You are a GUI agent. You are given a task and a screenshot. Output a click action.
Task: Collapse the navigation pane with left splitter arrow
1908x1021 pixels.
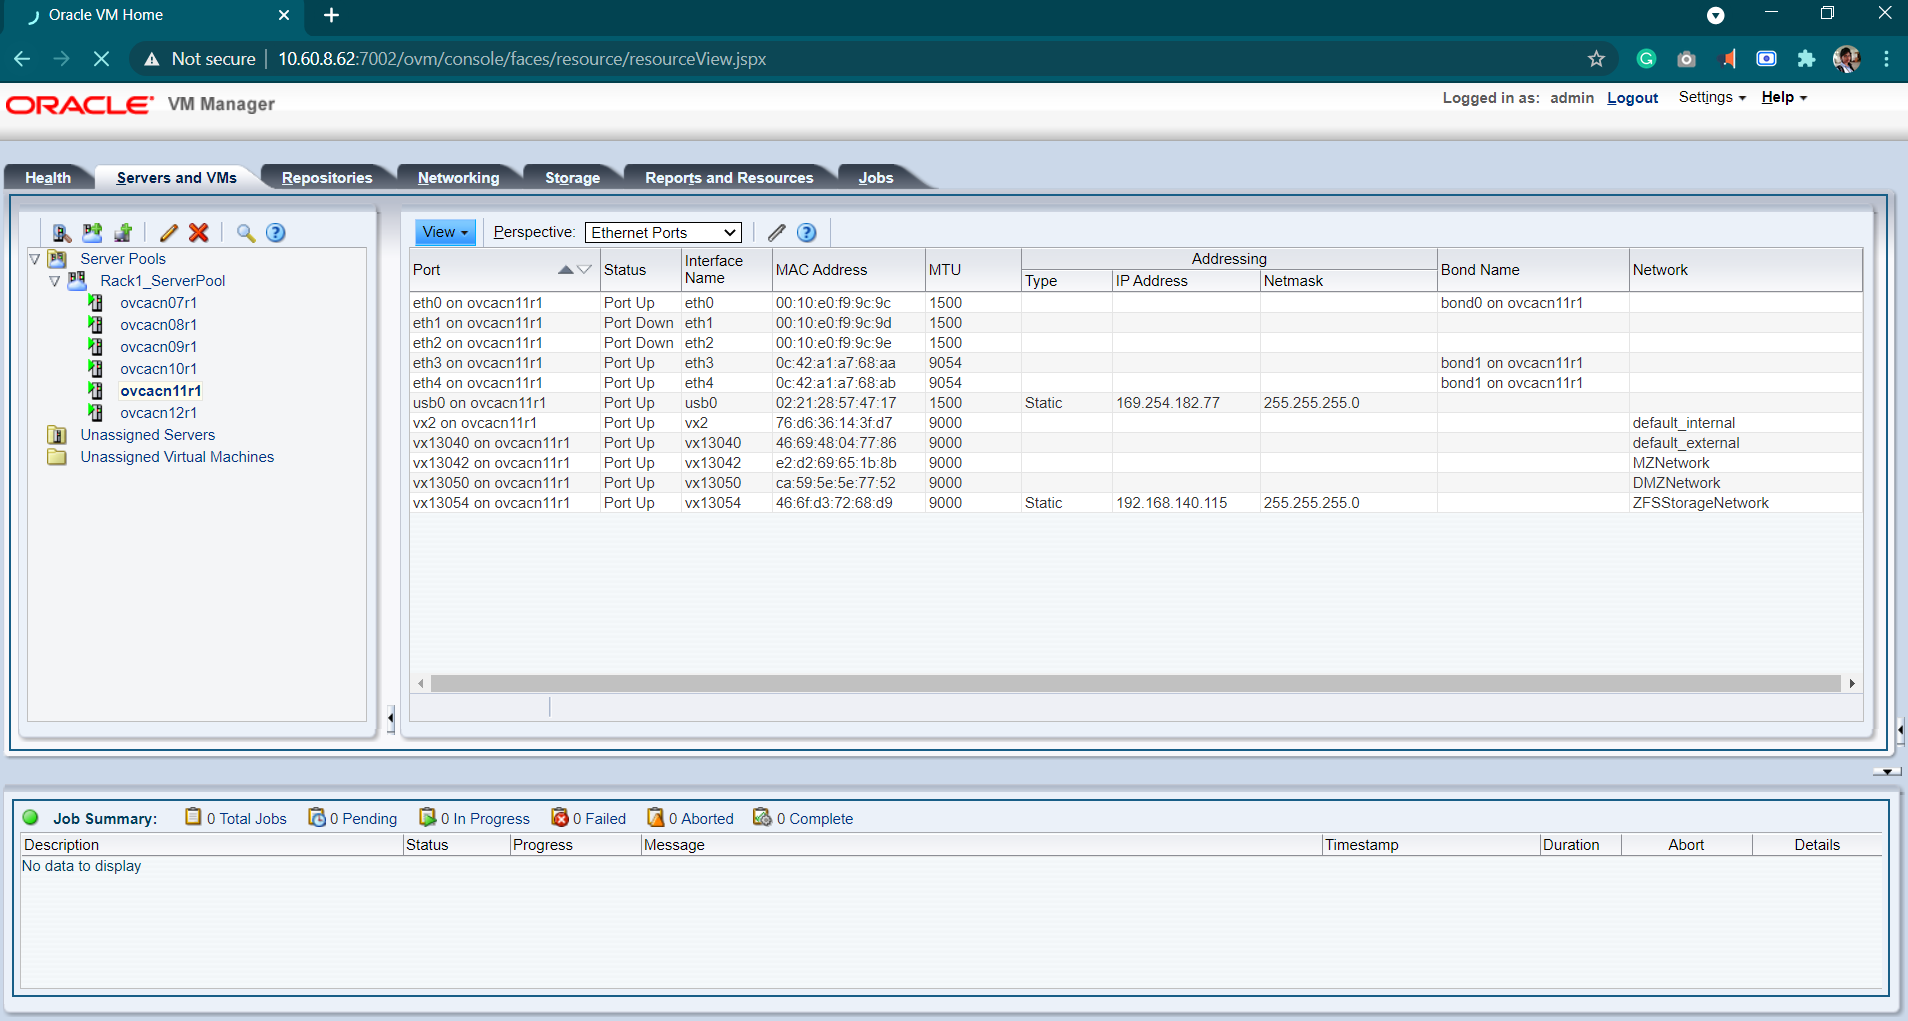pos(390,718)
